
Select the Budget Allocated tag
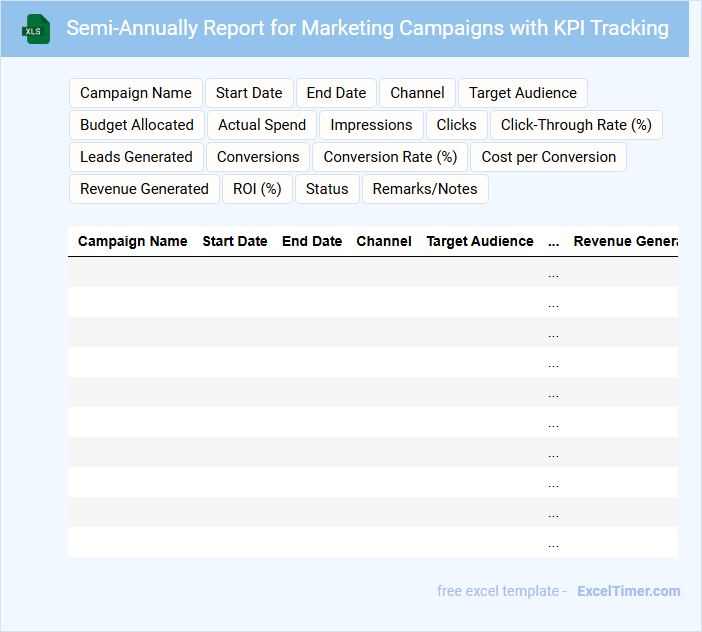coord(137,125)
